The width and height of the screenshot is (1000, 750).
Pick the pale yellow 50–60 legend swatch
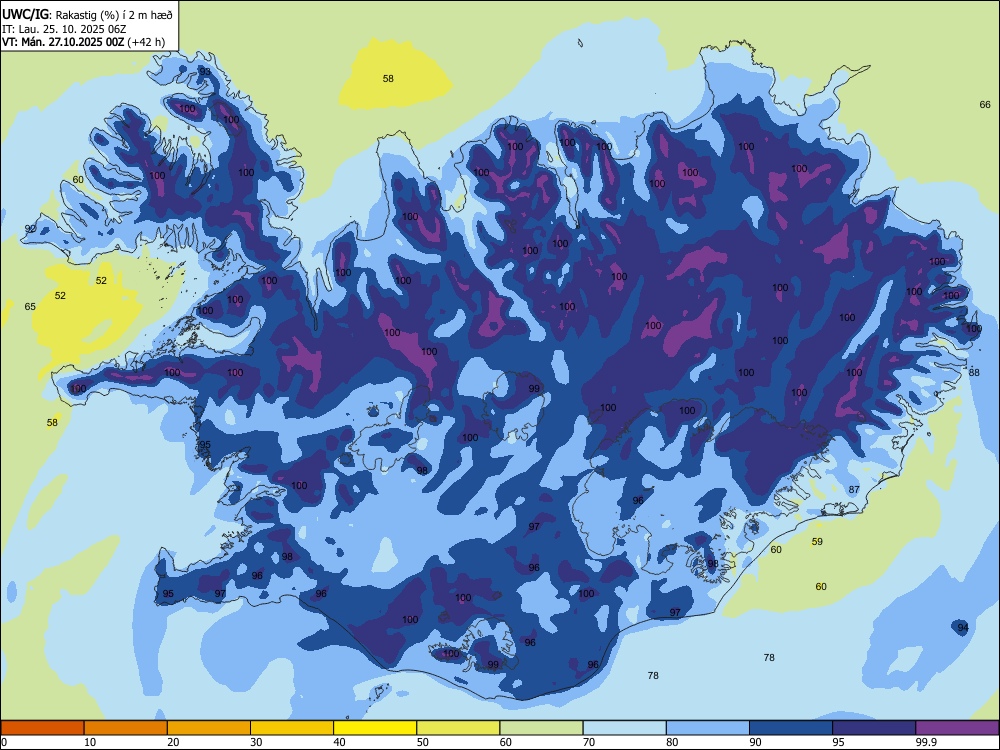point(458,728)
